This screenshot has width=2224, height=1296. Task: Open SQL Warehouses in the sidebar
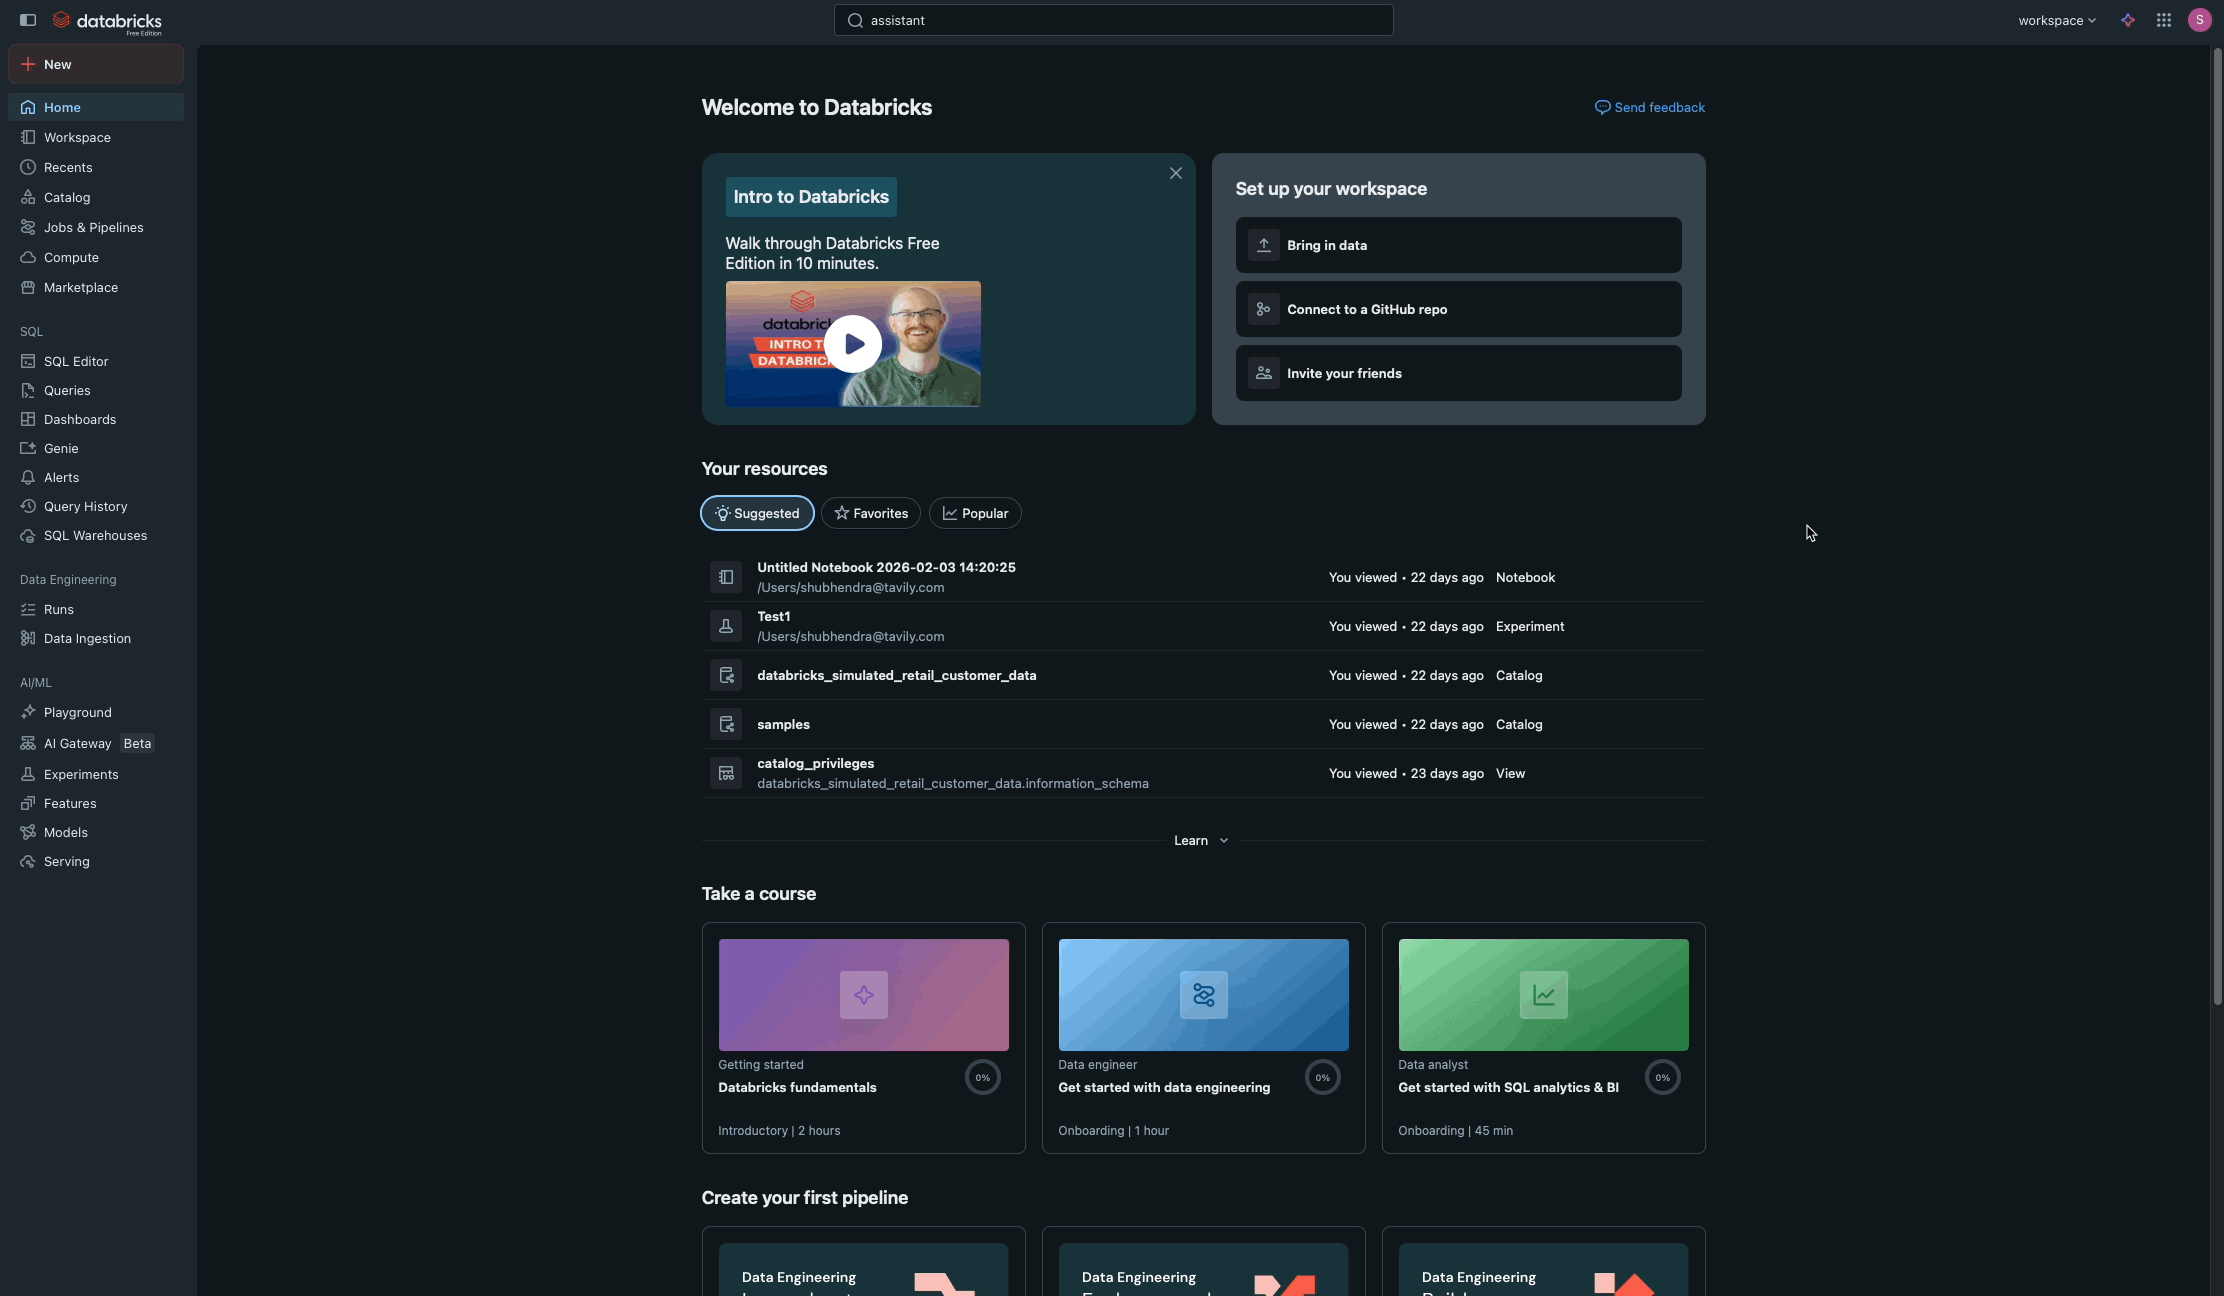coord(95,535)
